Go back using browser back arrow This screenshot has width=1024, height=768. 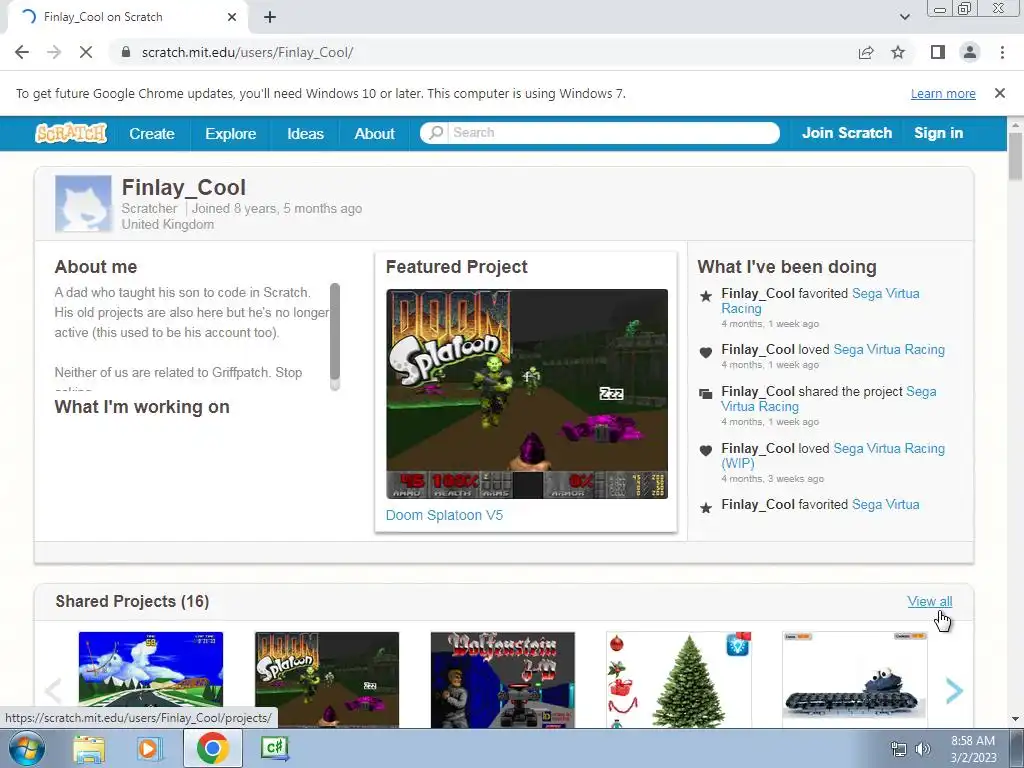[x=22, y=52]
